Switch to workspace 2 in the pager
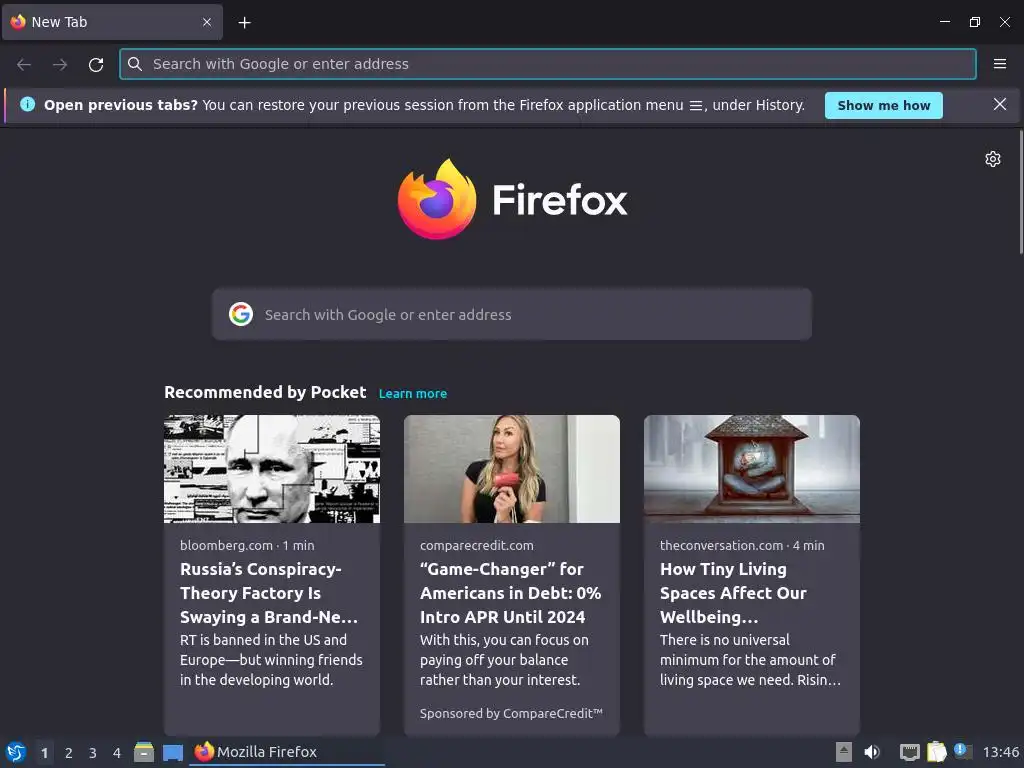Screen dimensions: 1024x768 point(69,753)
